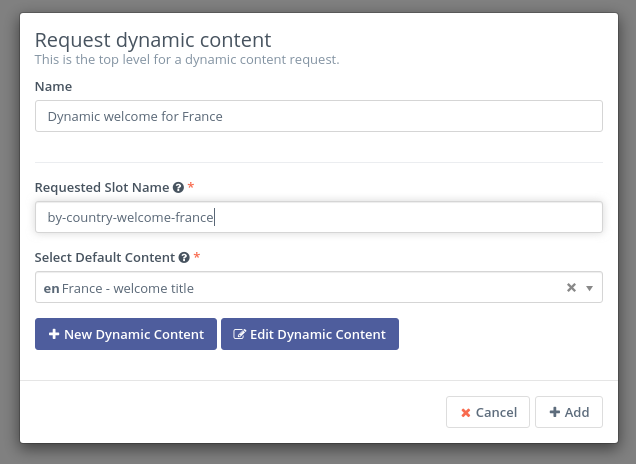The image size is (636, 464).
Task: Click the 'Select Default Content' label text
Action: 105,258
